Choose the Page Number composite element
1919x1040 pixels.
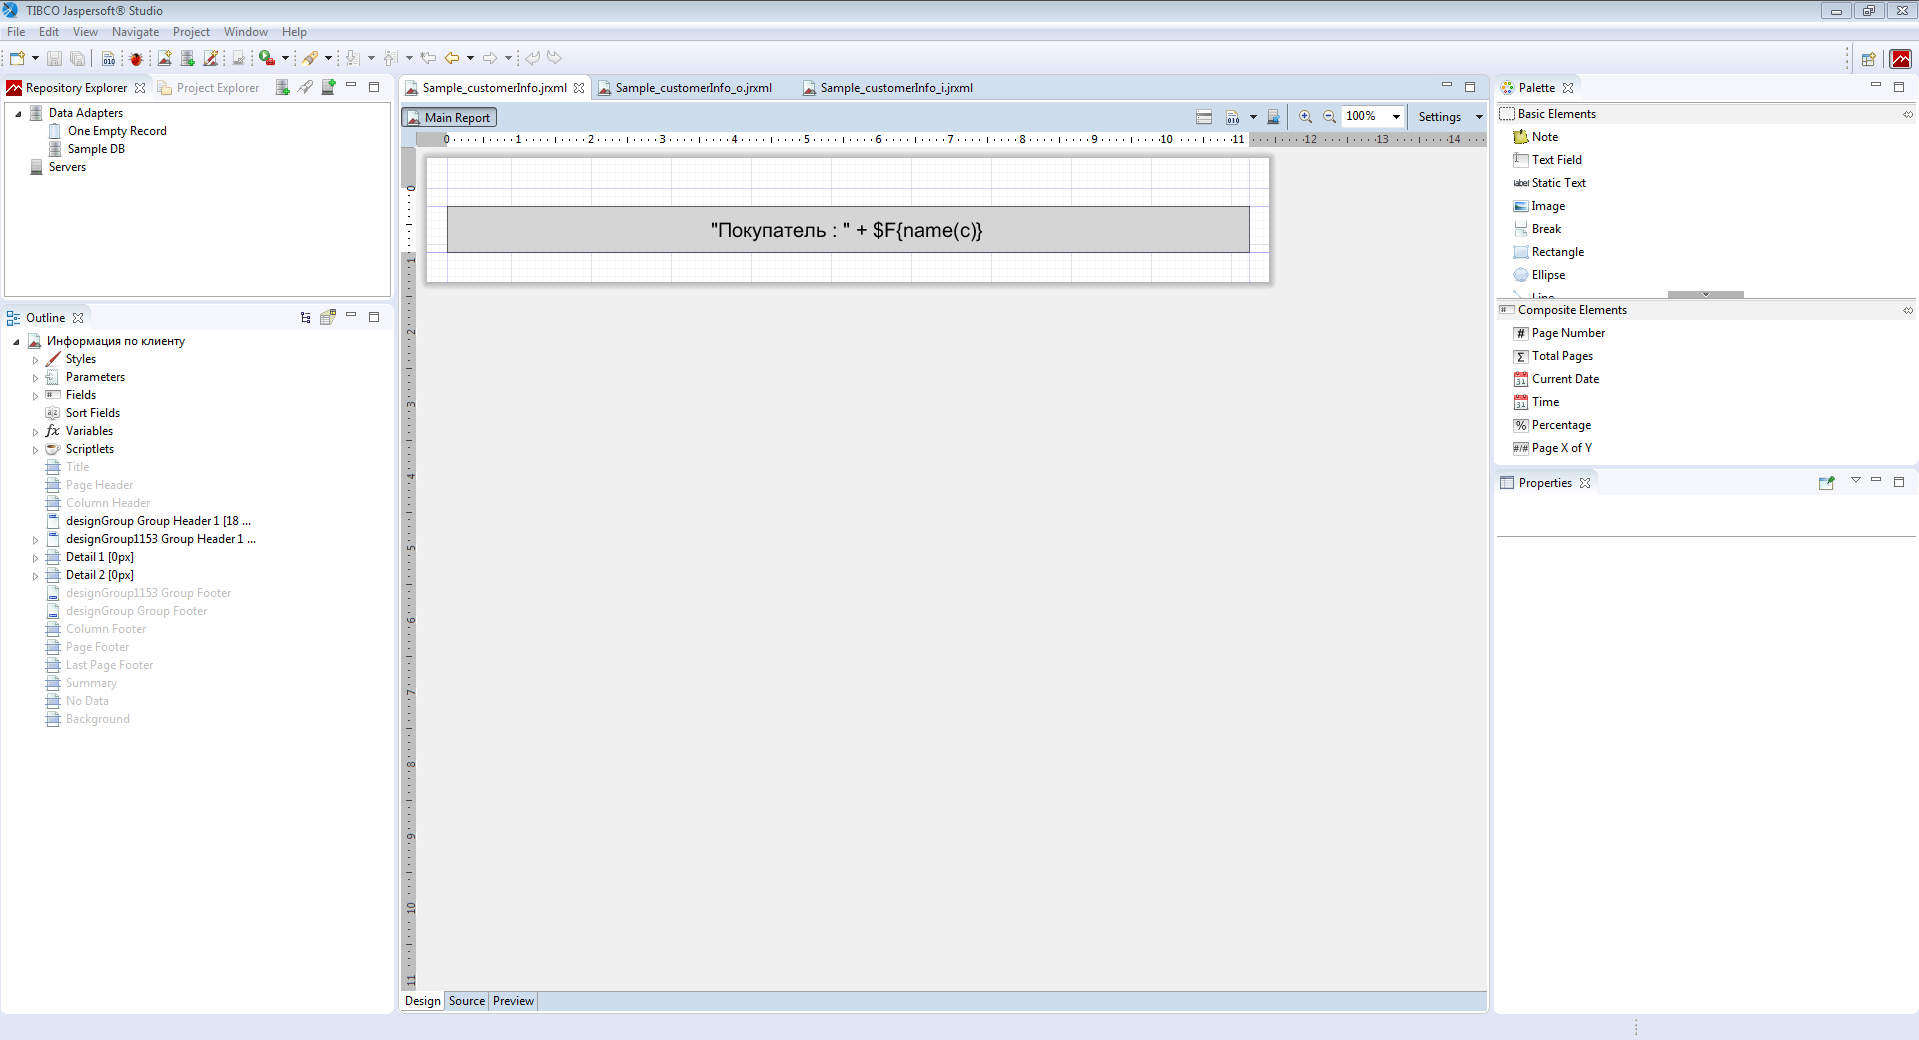pyautogui.click(x=1567, y=333)
